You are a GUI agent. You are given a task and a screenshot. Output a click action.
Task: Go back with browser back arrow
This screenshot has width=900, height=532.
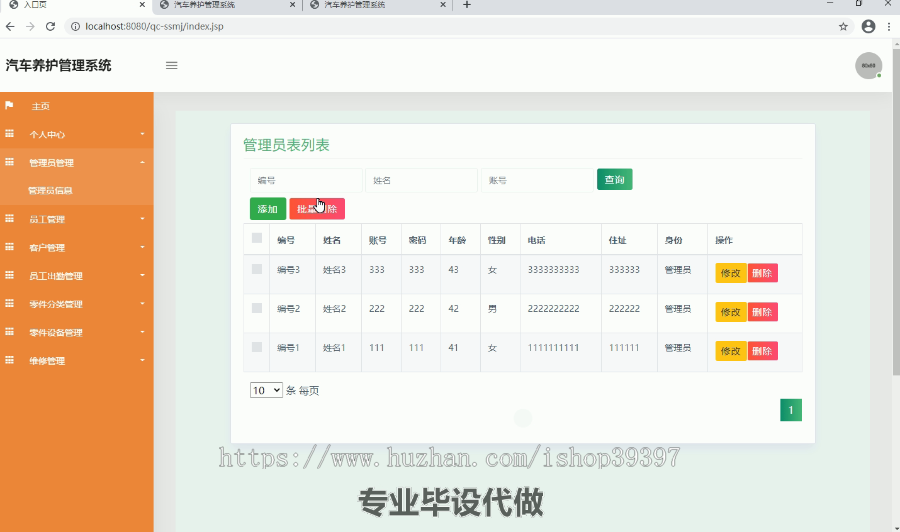[x=10, y=26]
